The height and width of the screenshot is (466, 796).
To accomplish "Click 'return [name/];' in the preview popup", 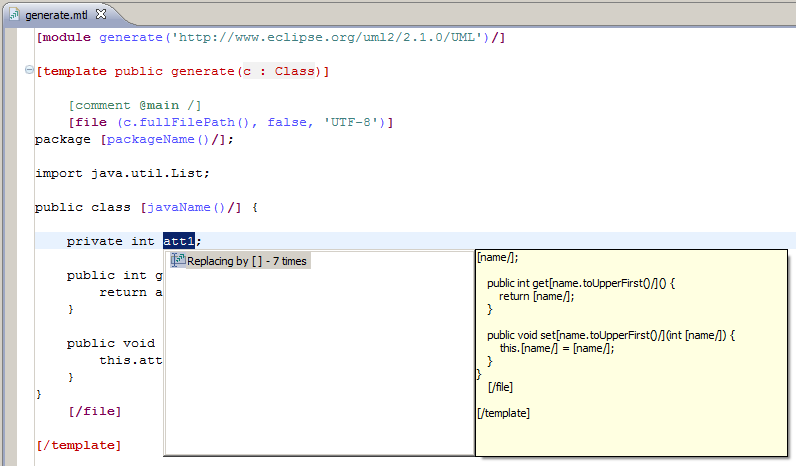I will [x=537, y=296].
